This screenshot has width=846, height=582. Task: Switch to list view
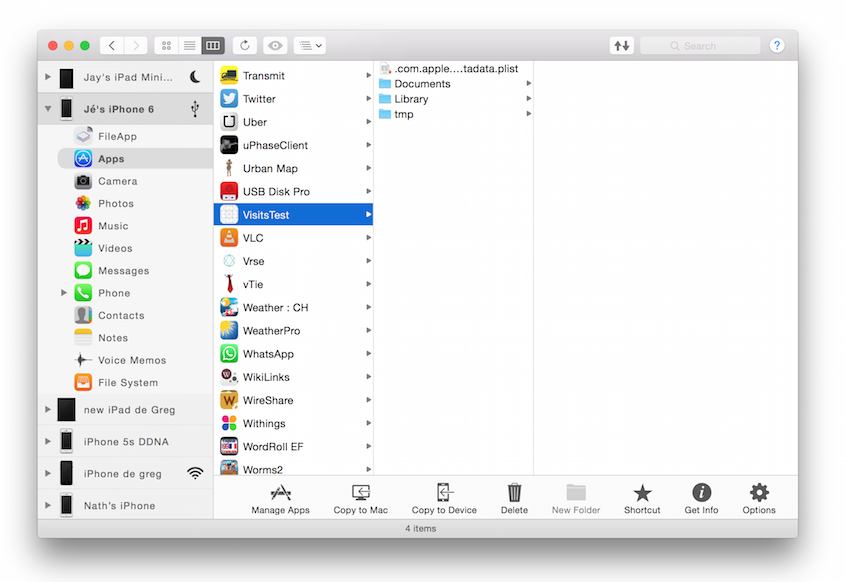point(189,46)
